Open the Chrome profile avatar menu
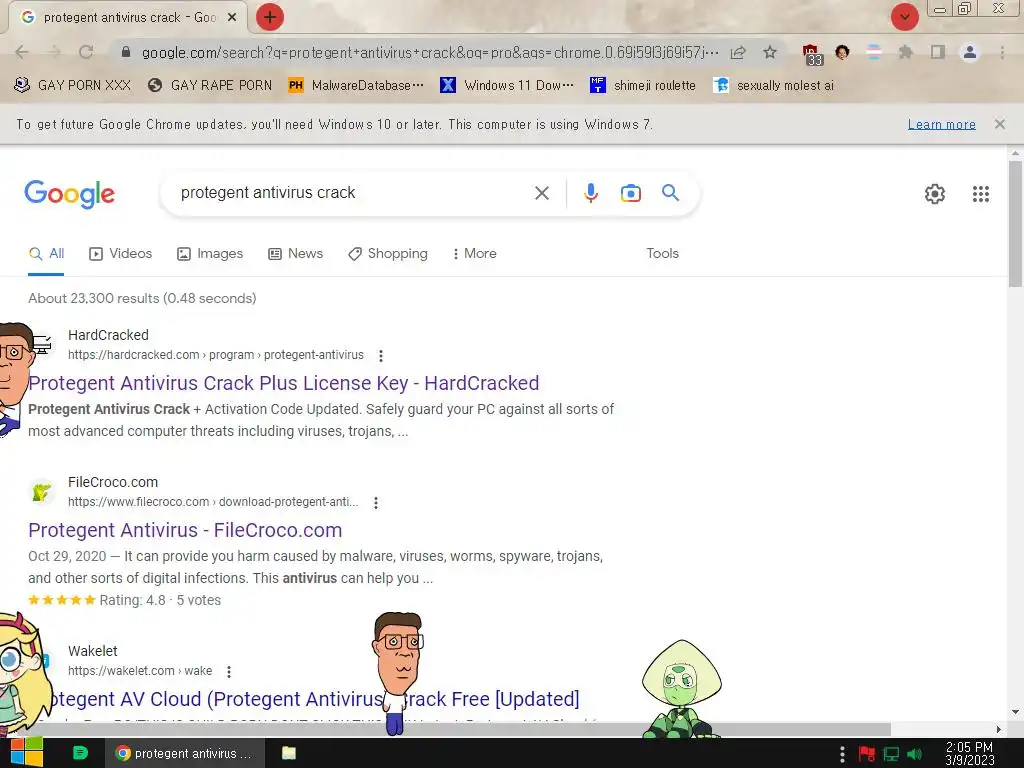 tap(970, 52)
